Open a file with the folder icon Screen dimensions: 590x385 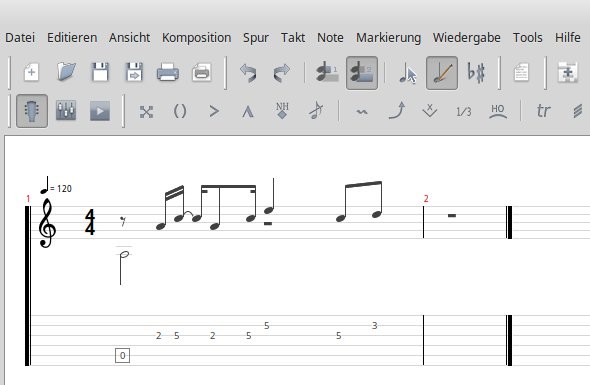pos(66,72)
